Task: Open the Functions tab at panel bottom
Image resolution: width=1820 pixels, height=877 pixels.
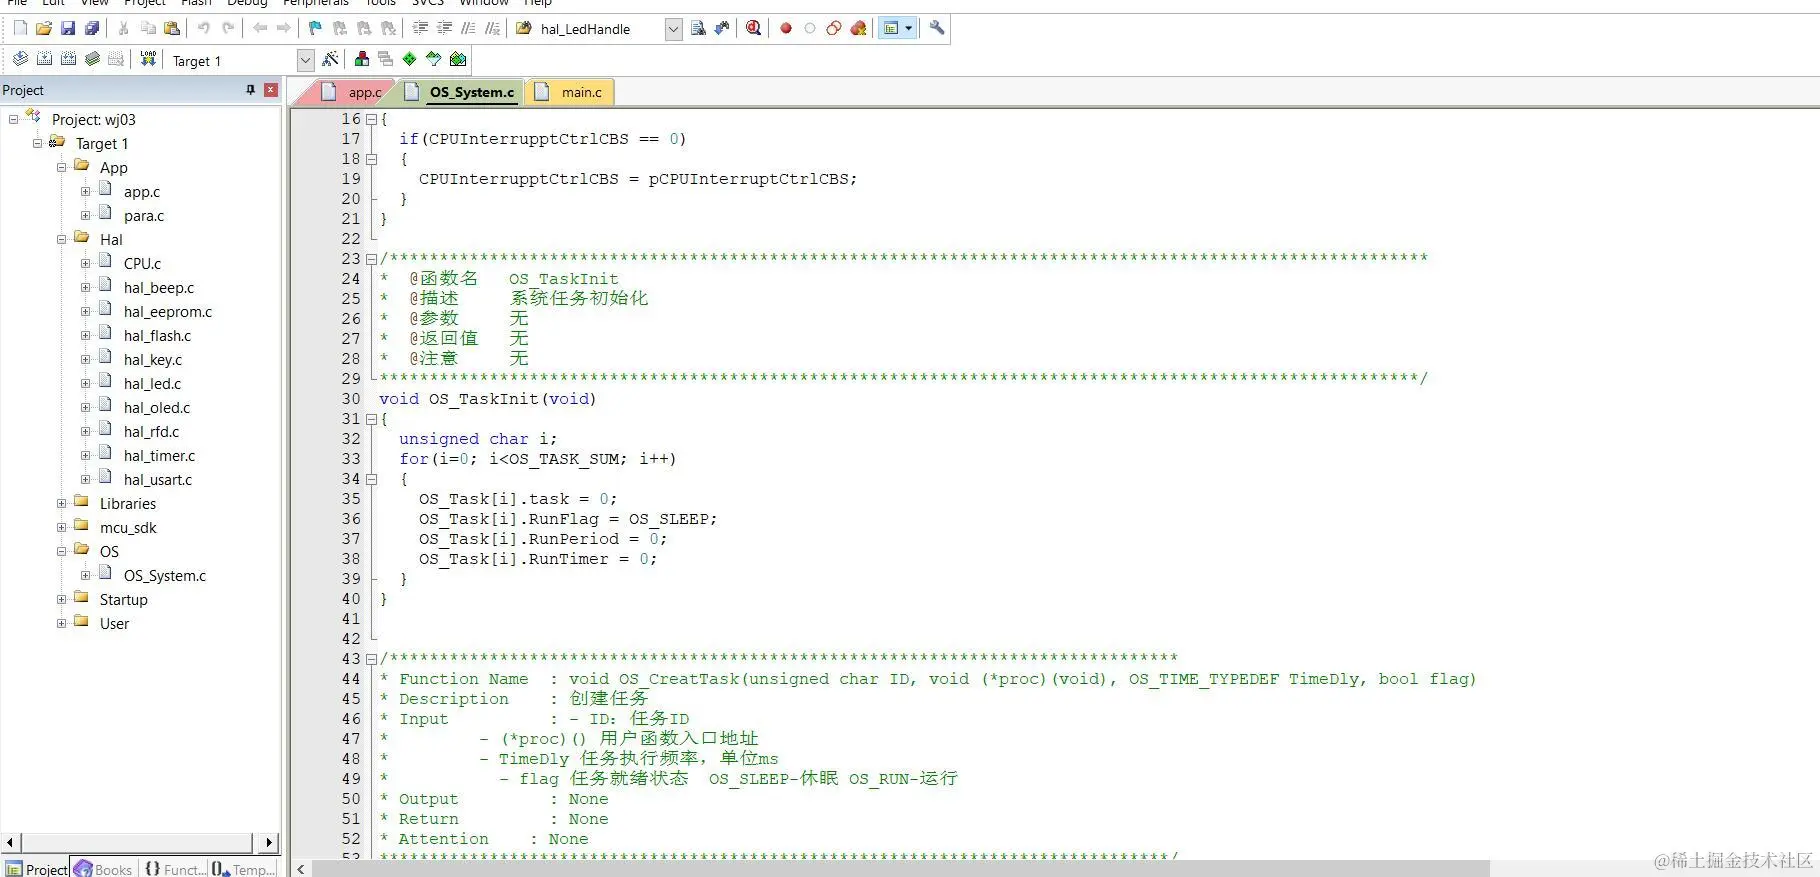Action: [x=175, y=869]
